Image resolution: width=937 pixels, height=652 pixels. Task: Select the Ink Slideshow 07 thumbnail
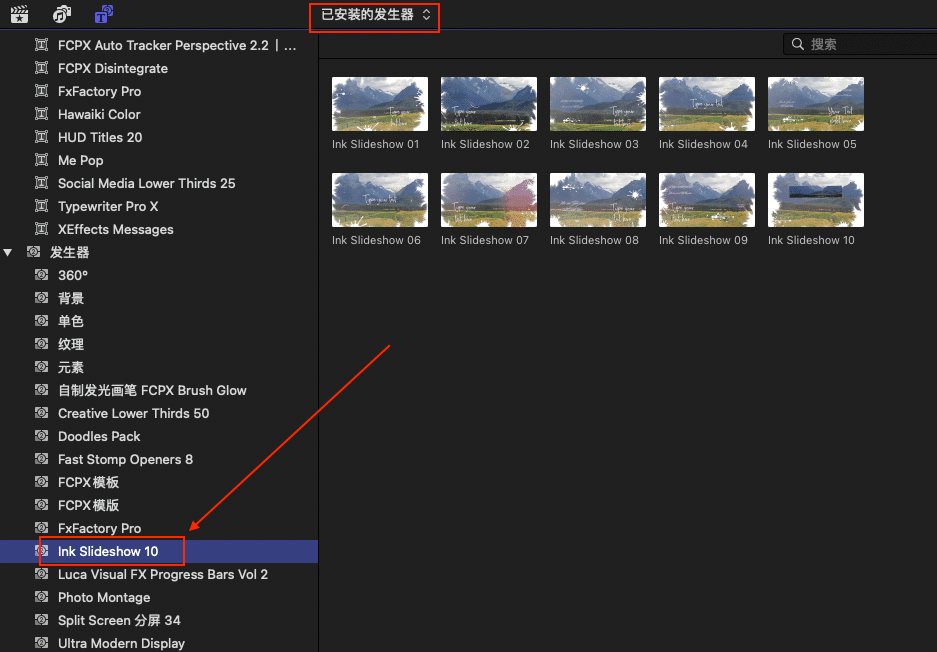pyautogui.click(x=489, y=200)
